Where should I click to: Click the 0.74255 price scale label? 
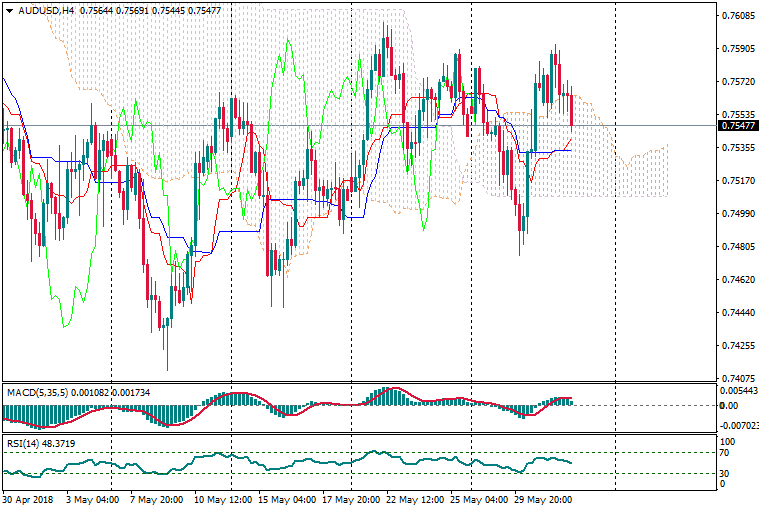pos(737,346)
